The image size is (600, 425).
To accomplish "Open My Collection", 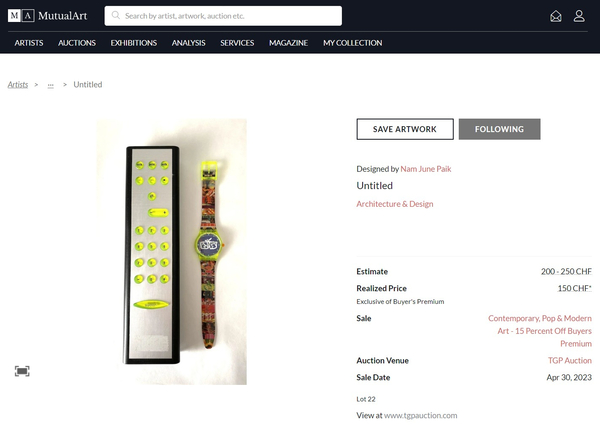I will pos(352,43).
